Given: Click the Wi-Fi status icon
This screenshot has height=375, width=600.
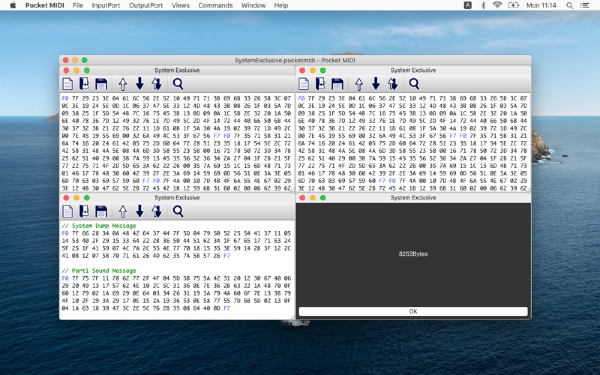Looking at the screenshot, I should 497,5.
